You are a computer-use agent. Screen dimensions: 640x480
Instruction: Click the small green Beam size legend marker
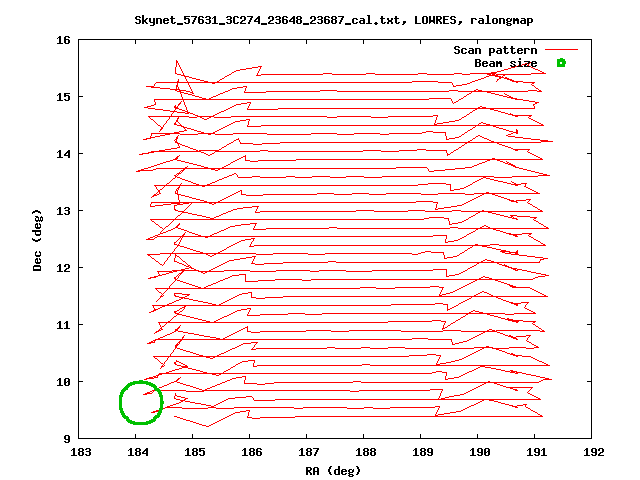(562, 63)
